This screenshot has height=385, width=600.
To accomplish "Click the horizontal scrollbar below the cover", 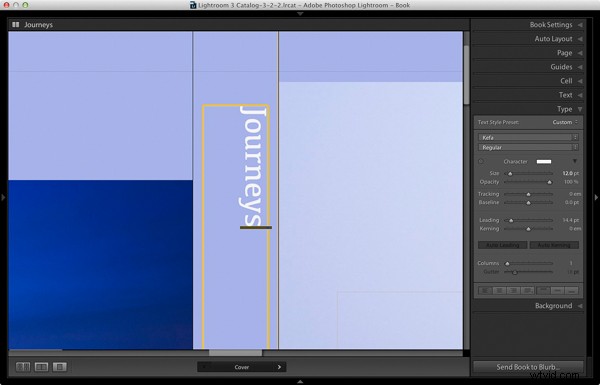I will pyautogui.click(x=236, y=352).
